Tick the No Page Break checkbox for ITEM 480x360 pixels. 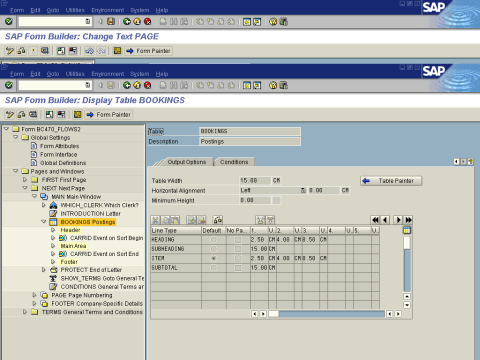pyautogui.click(x=238, y=258)
